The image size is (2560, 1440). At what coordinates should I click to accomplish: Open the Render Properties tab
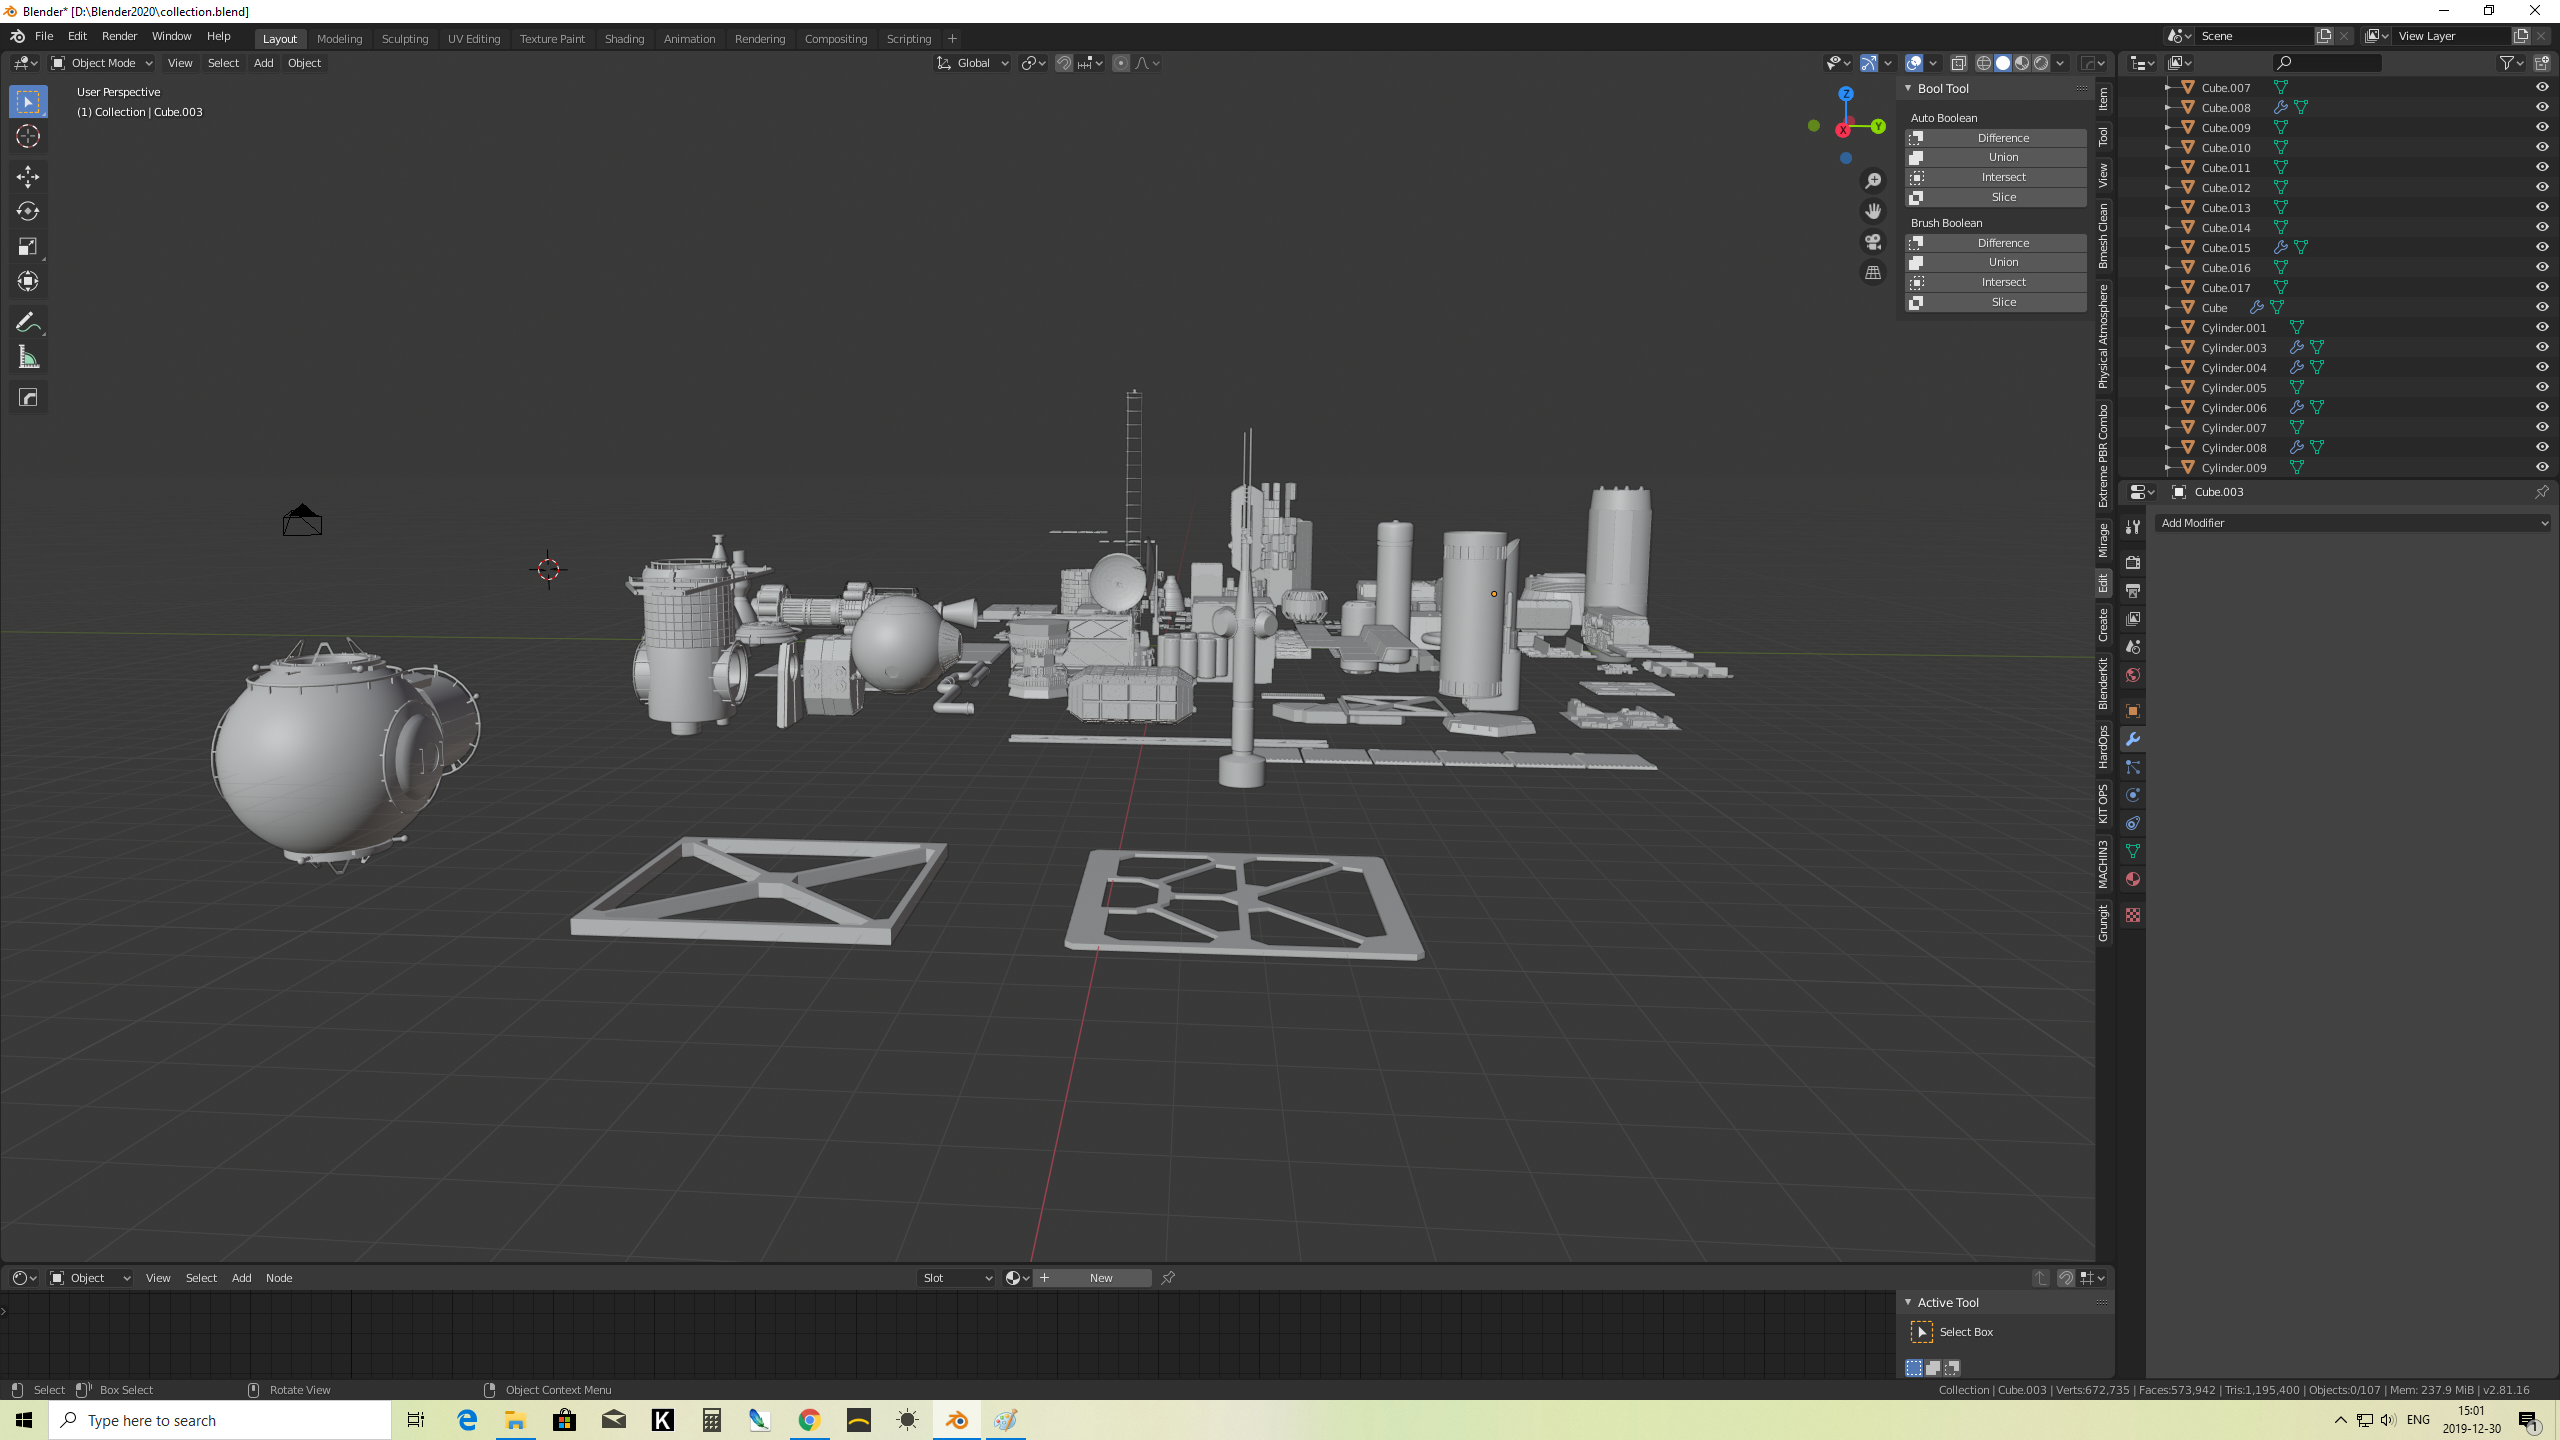(x=2133, y=562)
